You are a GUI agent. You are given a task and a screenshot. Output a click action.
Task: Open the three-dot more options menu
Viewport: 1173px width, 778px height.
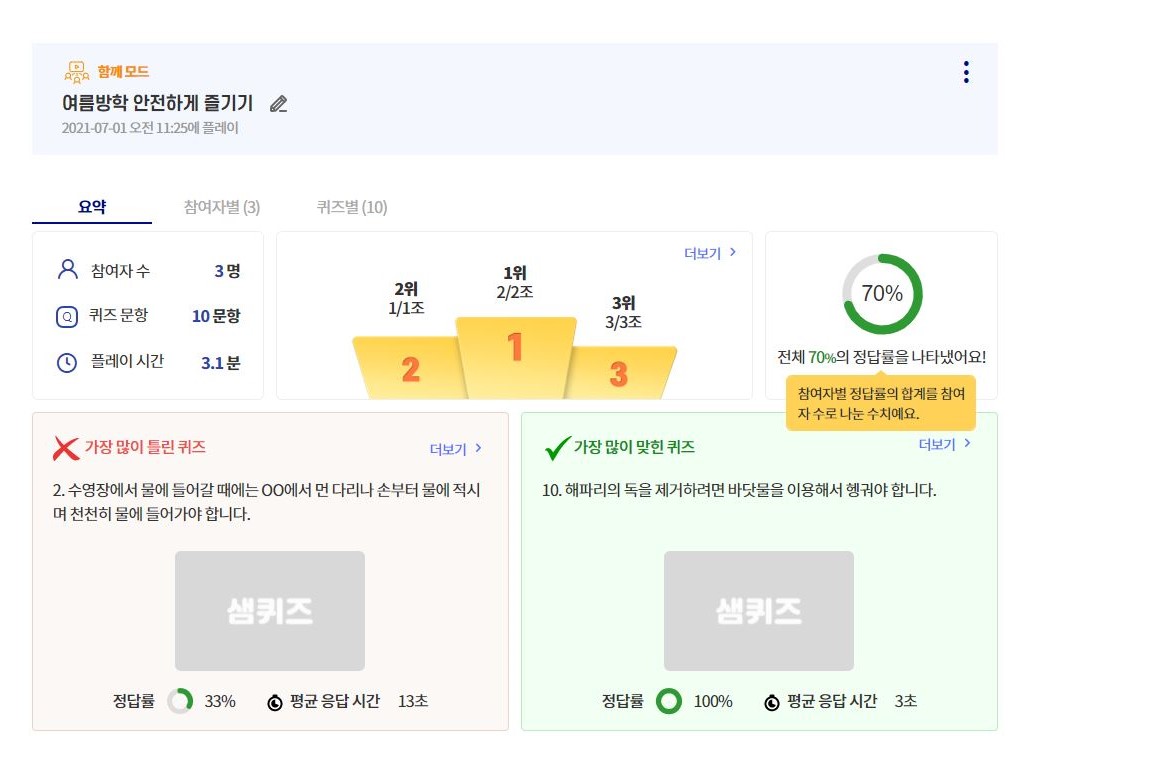point(966,72)
